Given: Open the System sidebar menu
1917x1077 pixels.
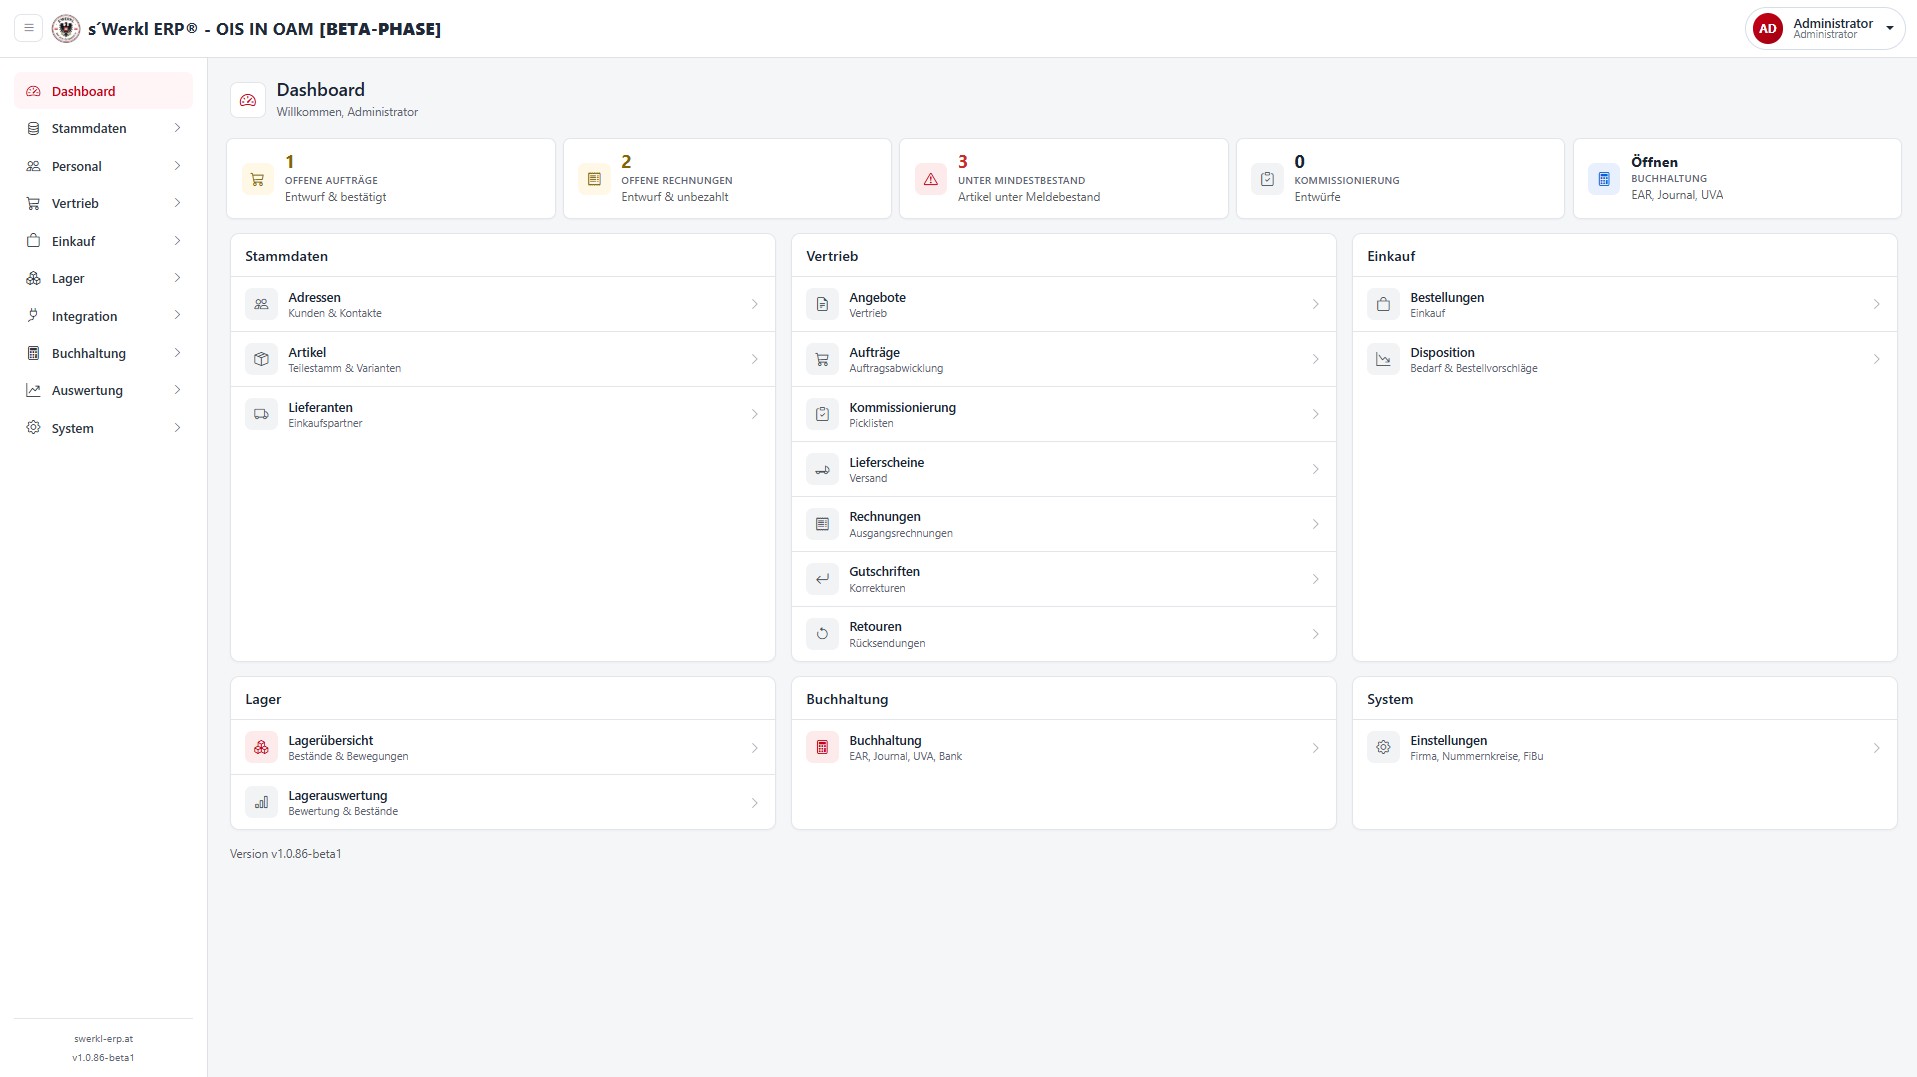Looking at the screenshot, I should click(x=103, y=428).
